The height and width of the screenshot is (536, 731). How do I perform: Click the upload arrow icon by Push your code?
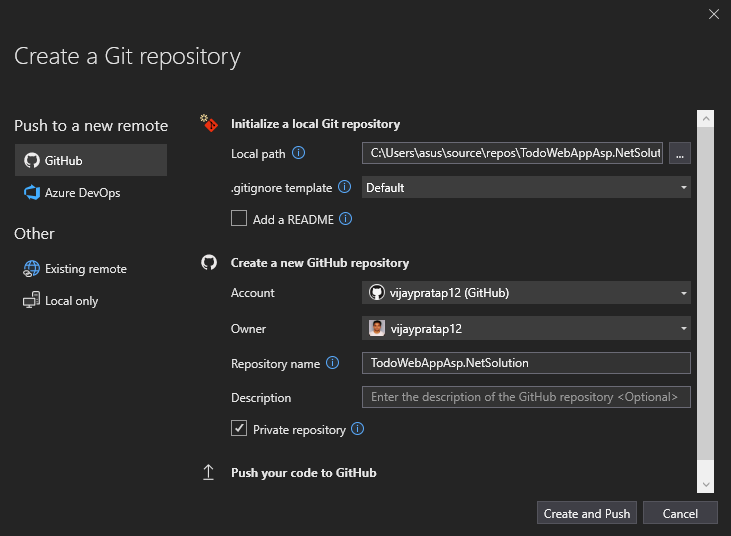click(x=208, y=472)
